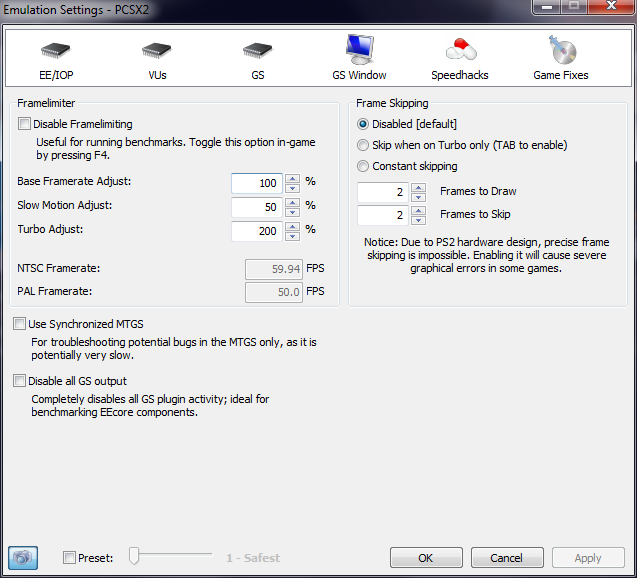Click the Frames to Skip field
This screenshot has height=578, width=637.
tap(383, 215)
